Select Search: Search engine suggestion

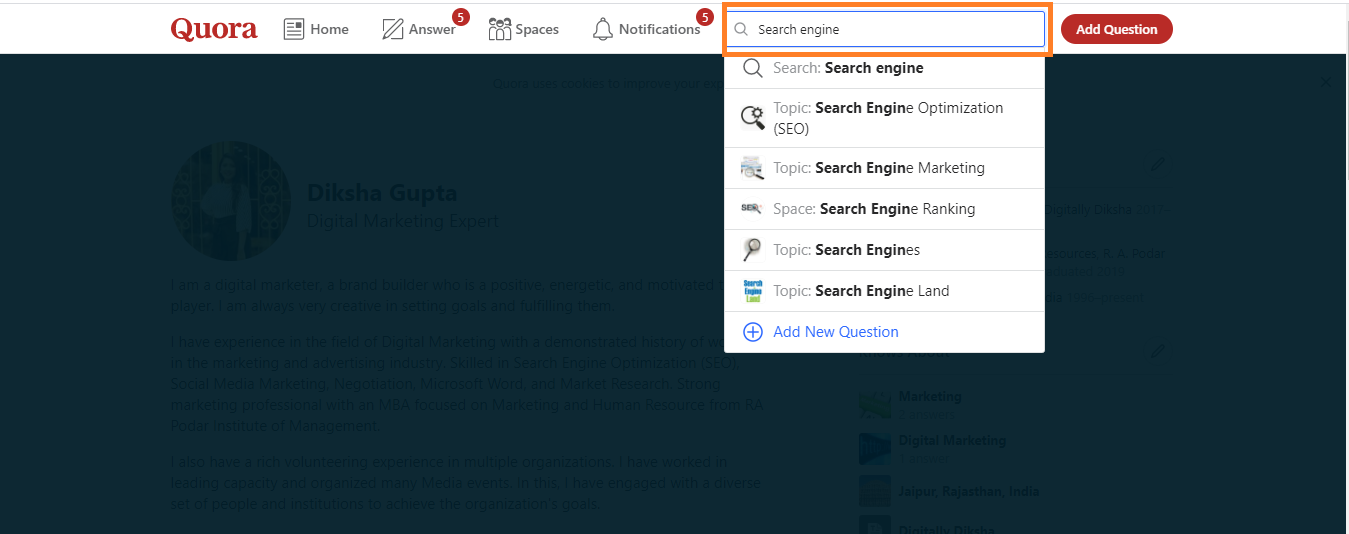click(x=884, y=68)
